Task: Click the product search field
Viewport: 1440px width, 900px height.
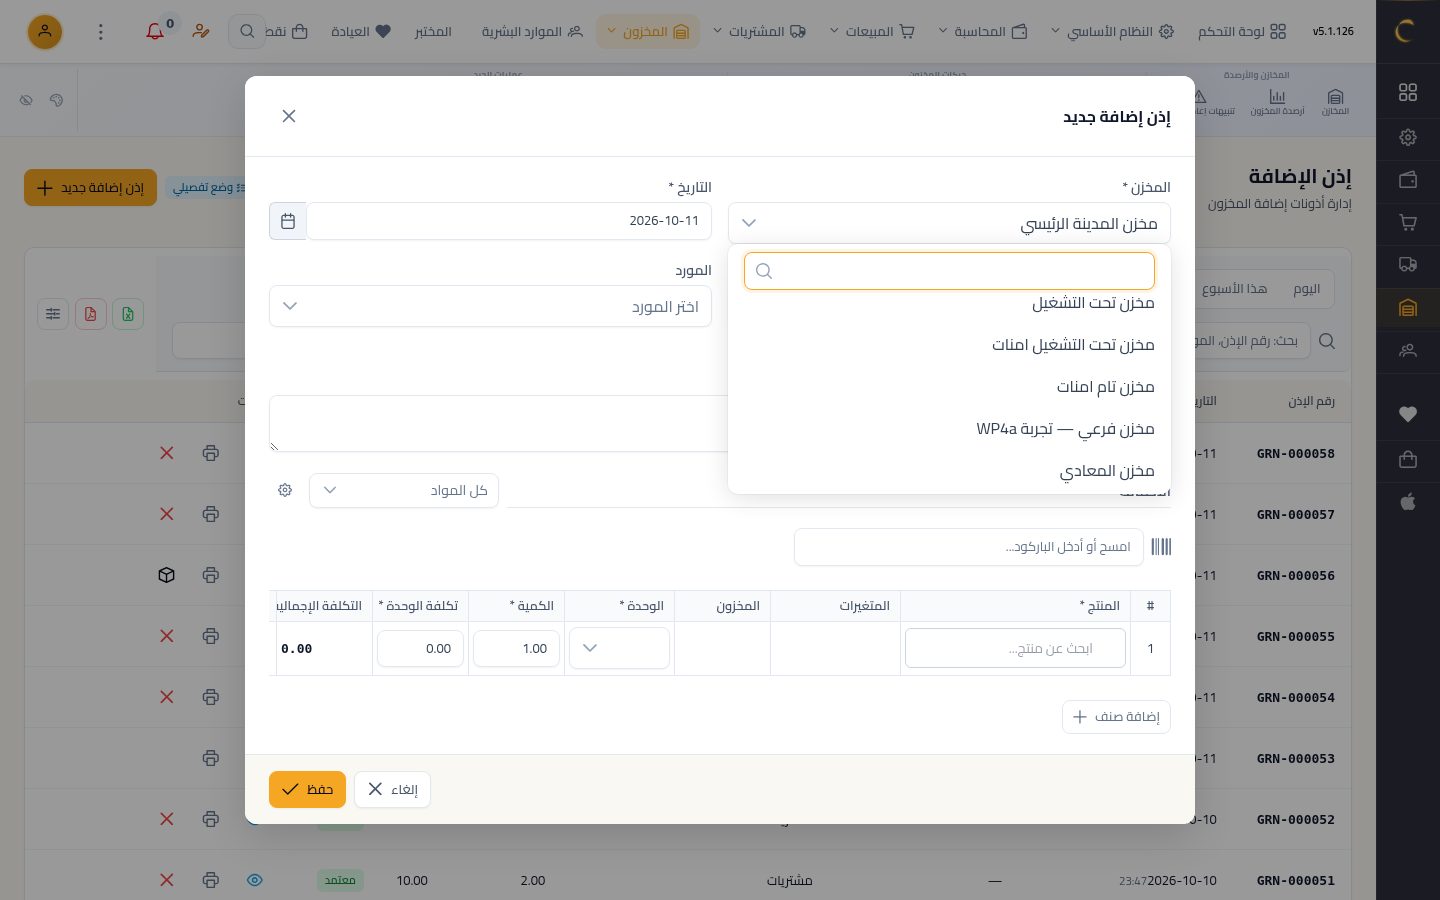Action: tap(1015, 648)
